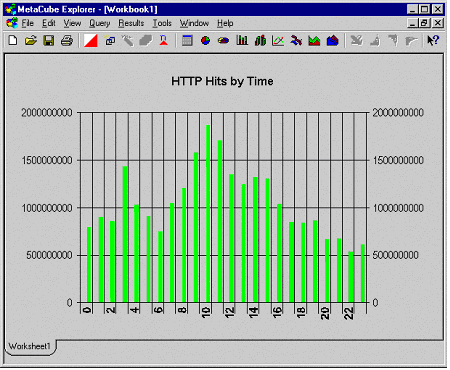
Task: Open the Results menu
Action: pyautogui.click(x=131, y=23)
